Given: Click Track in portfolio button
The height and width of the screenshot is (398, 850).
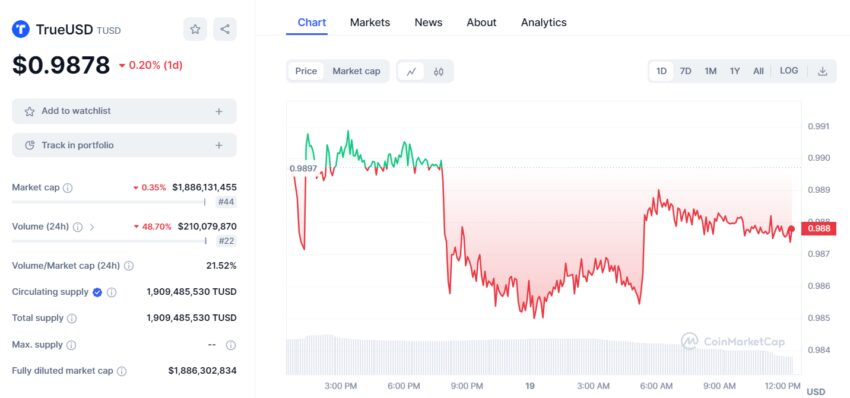Looking at the screenshot, I should [124, 145].
